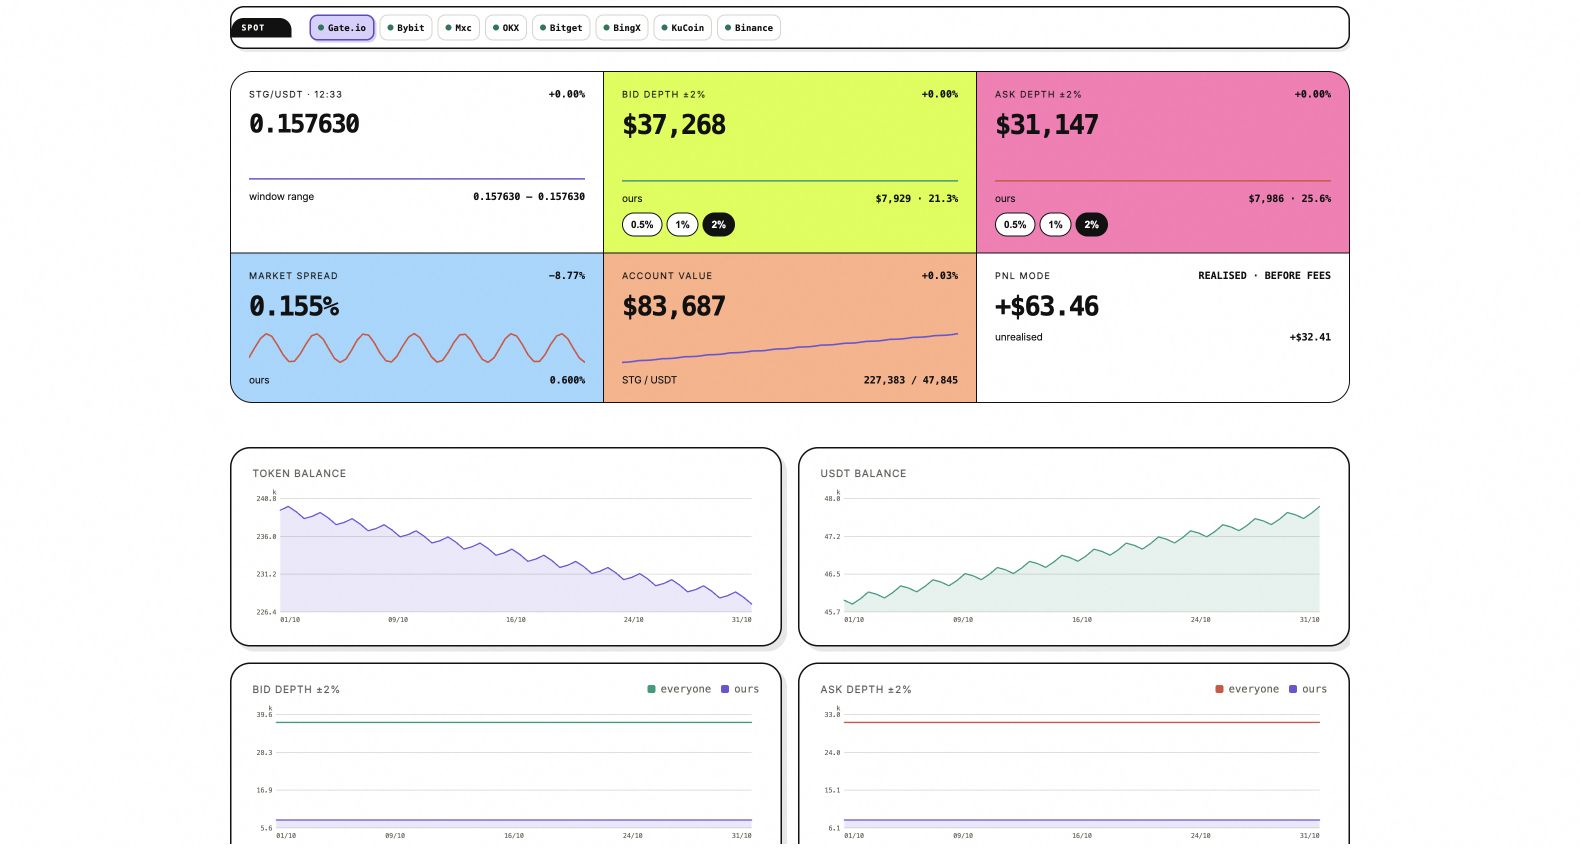Click the account value change +0.03%
This screenshot has height=848, width=1580.
pyautogui.click(x=940, y=276)
